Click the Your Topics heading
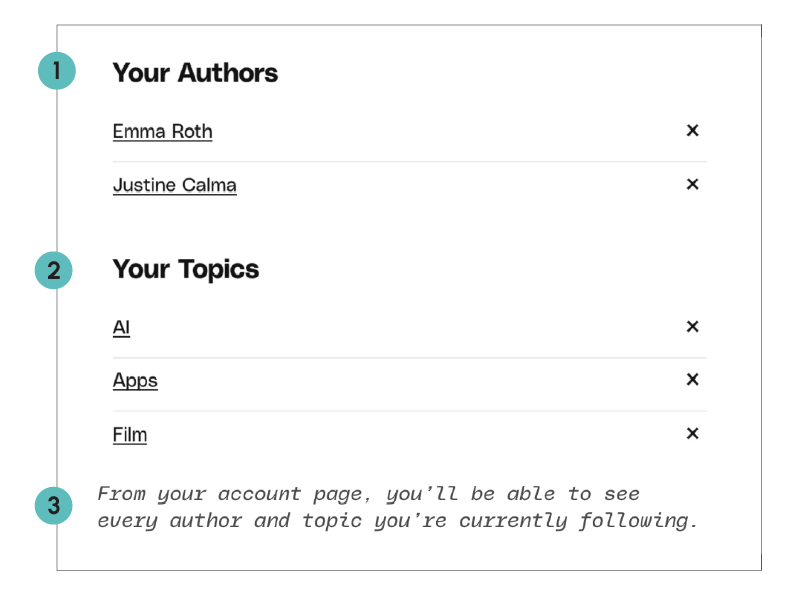The width and height of the screenshot is (792, 605). pyautogui.click(x=186, y=270)
